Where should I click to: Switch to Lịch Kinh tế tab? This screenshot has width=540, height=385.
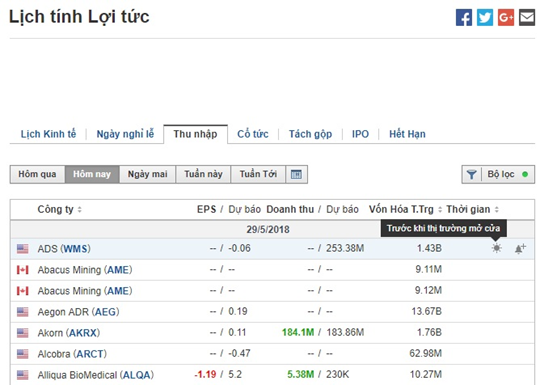[x=48, y=134]
